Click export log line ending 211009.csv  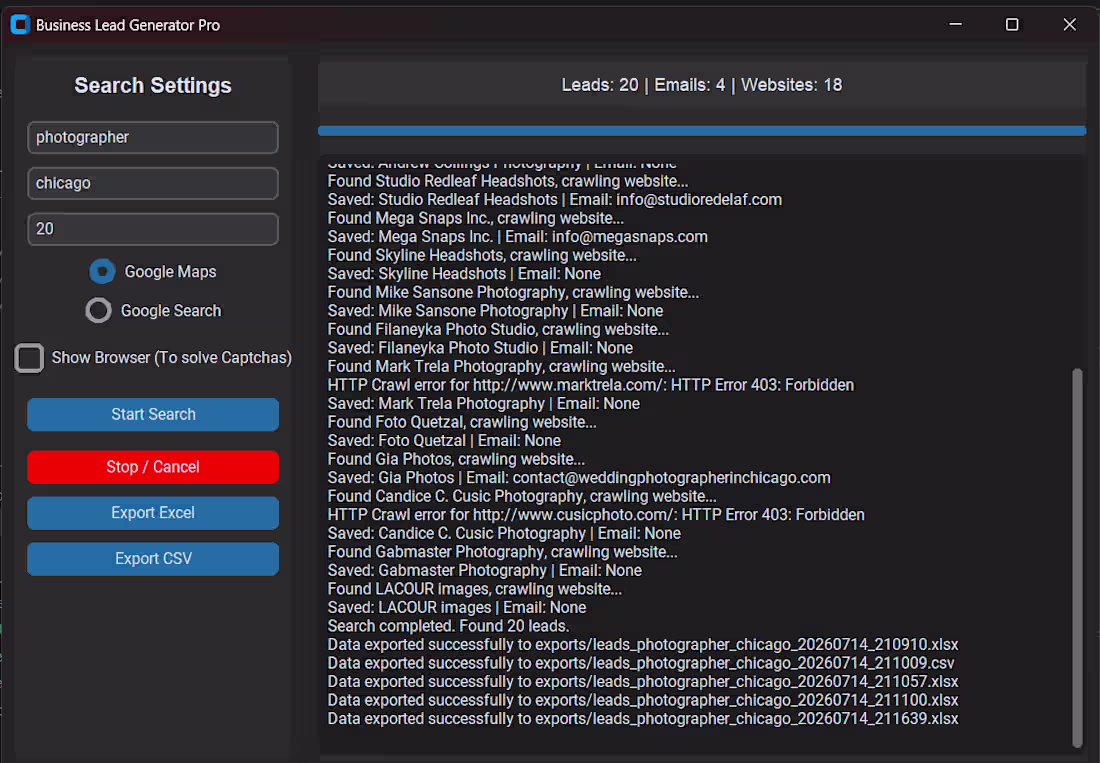click(640, 663)
